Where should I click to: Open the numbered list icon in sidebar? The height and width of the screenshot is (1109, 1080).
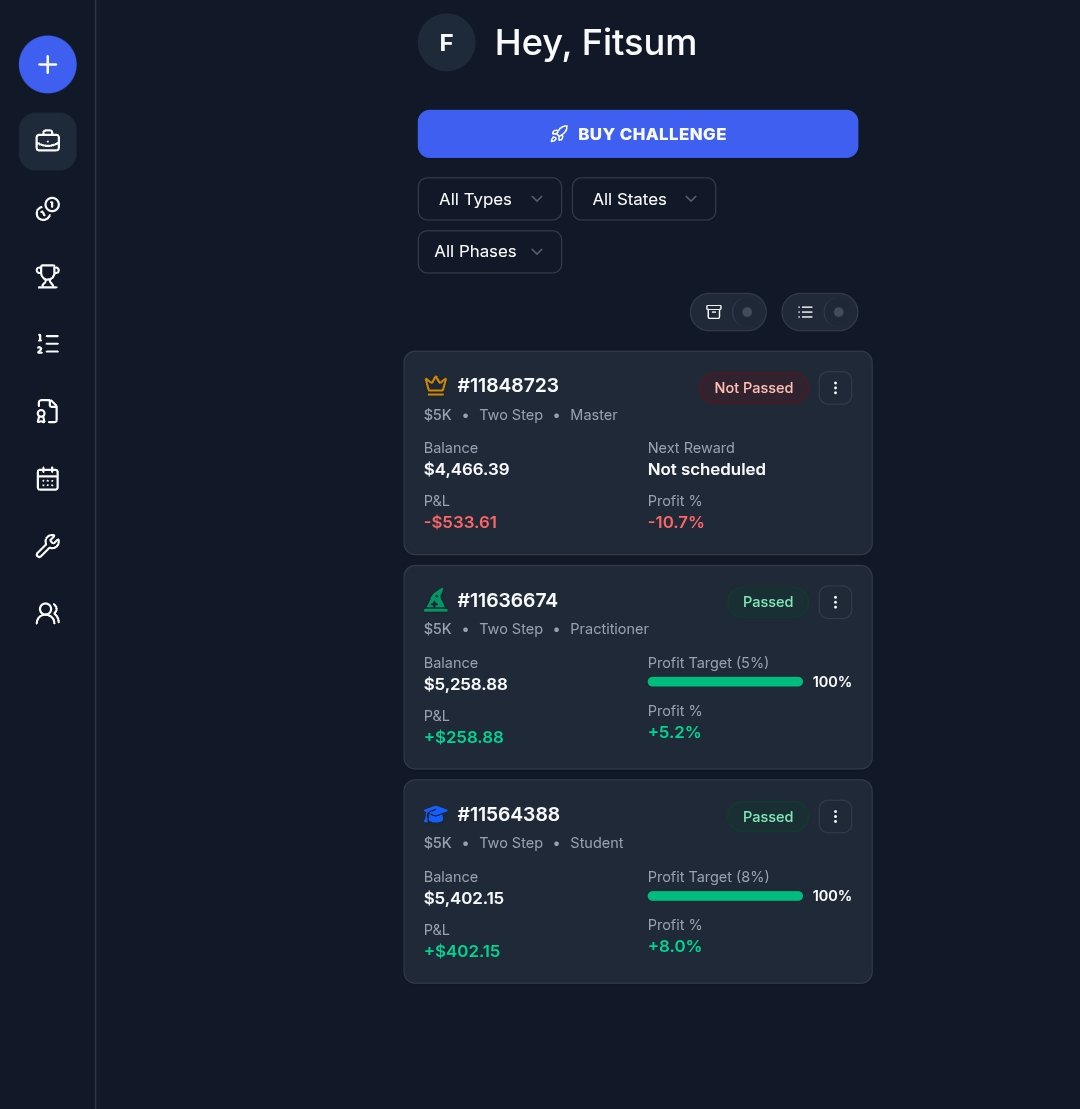pyautogui.click(x=47, y=344)
